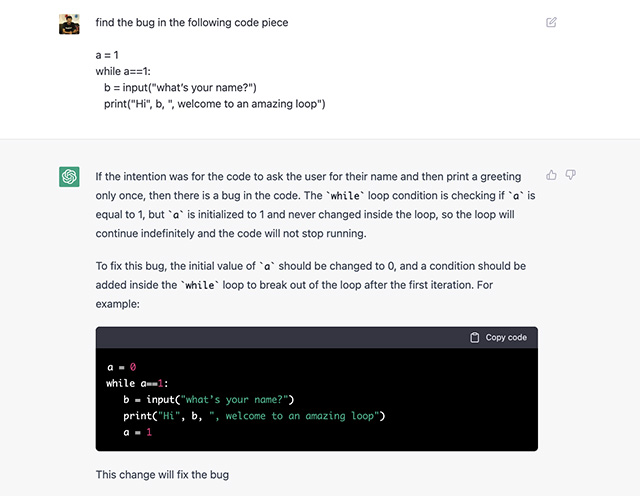Image resolution: width=640 pixels, height=496 pixels.
Task: Click inline `while` code in first response paragraph
Action: click(x=345, y=196)
